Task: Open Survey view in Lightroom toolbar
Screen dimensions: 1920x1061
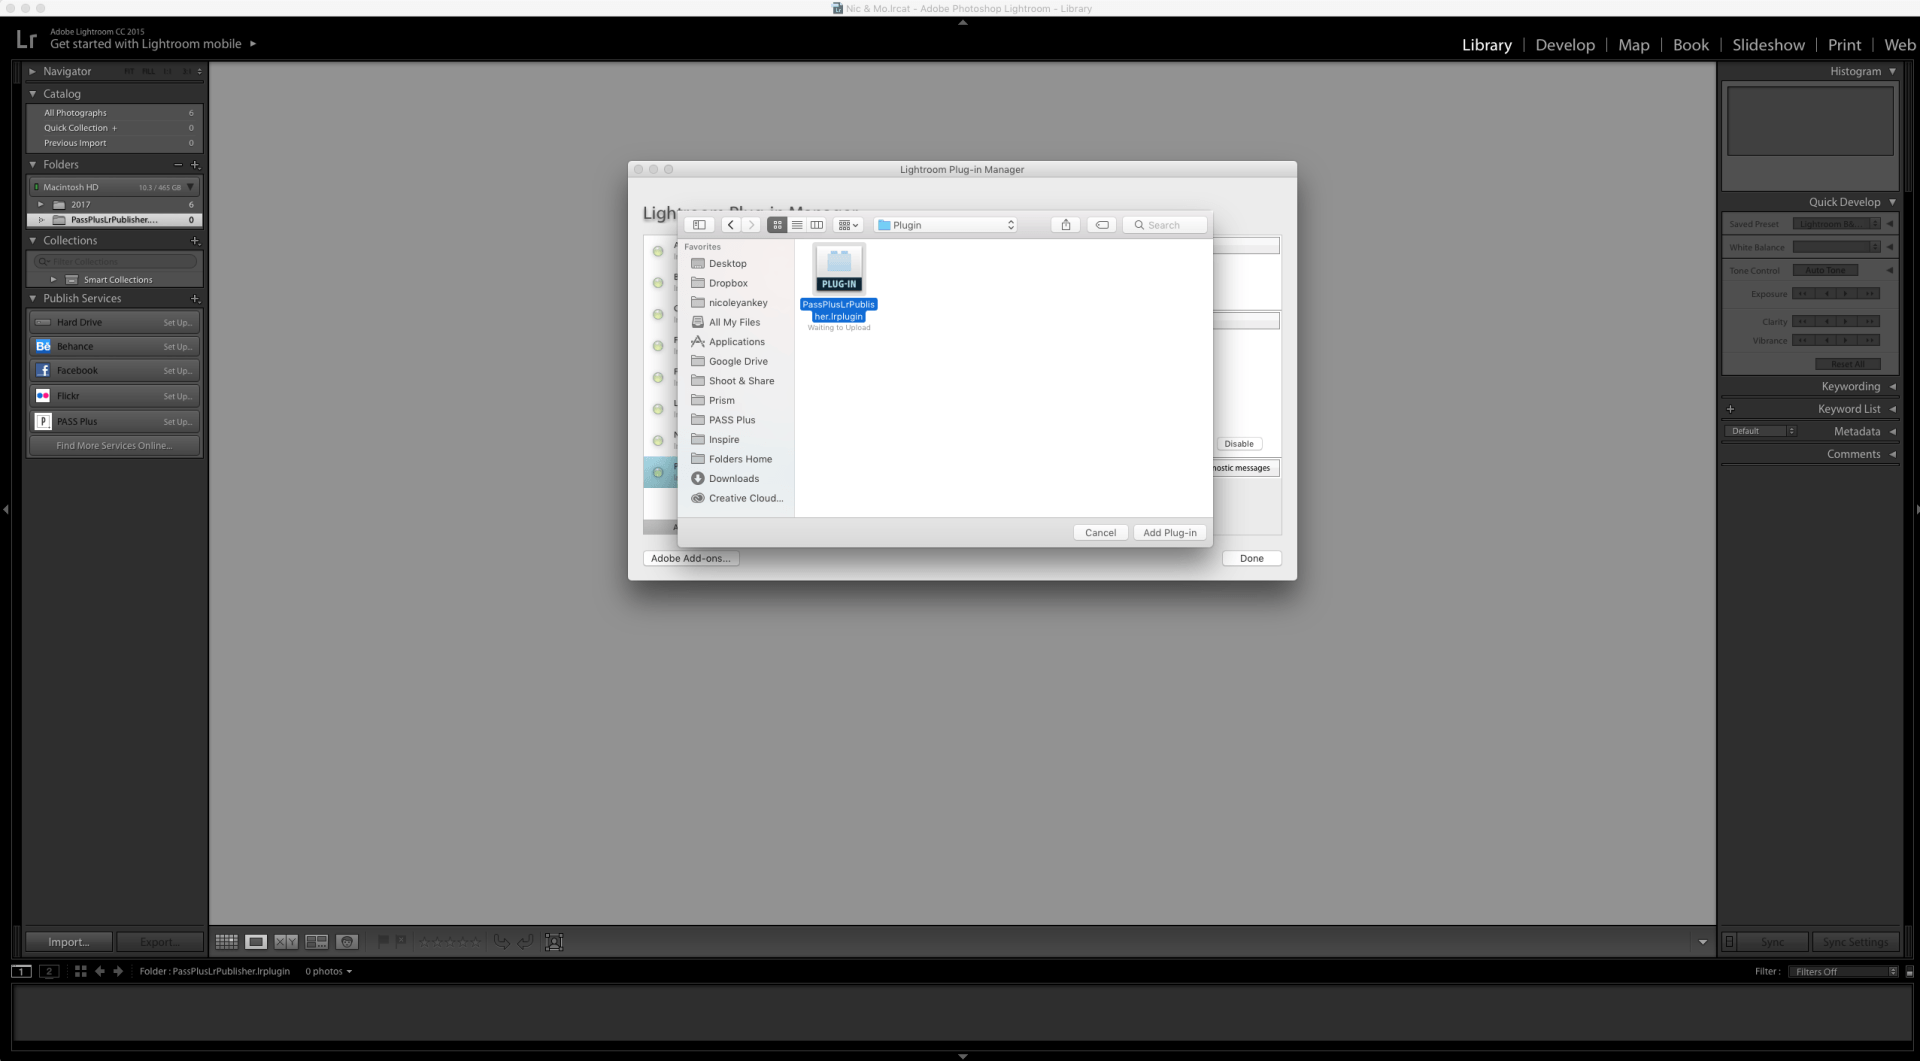Action: coord(317,941)
